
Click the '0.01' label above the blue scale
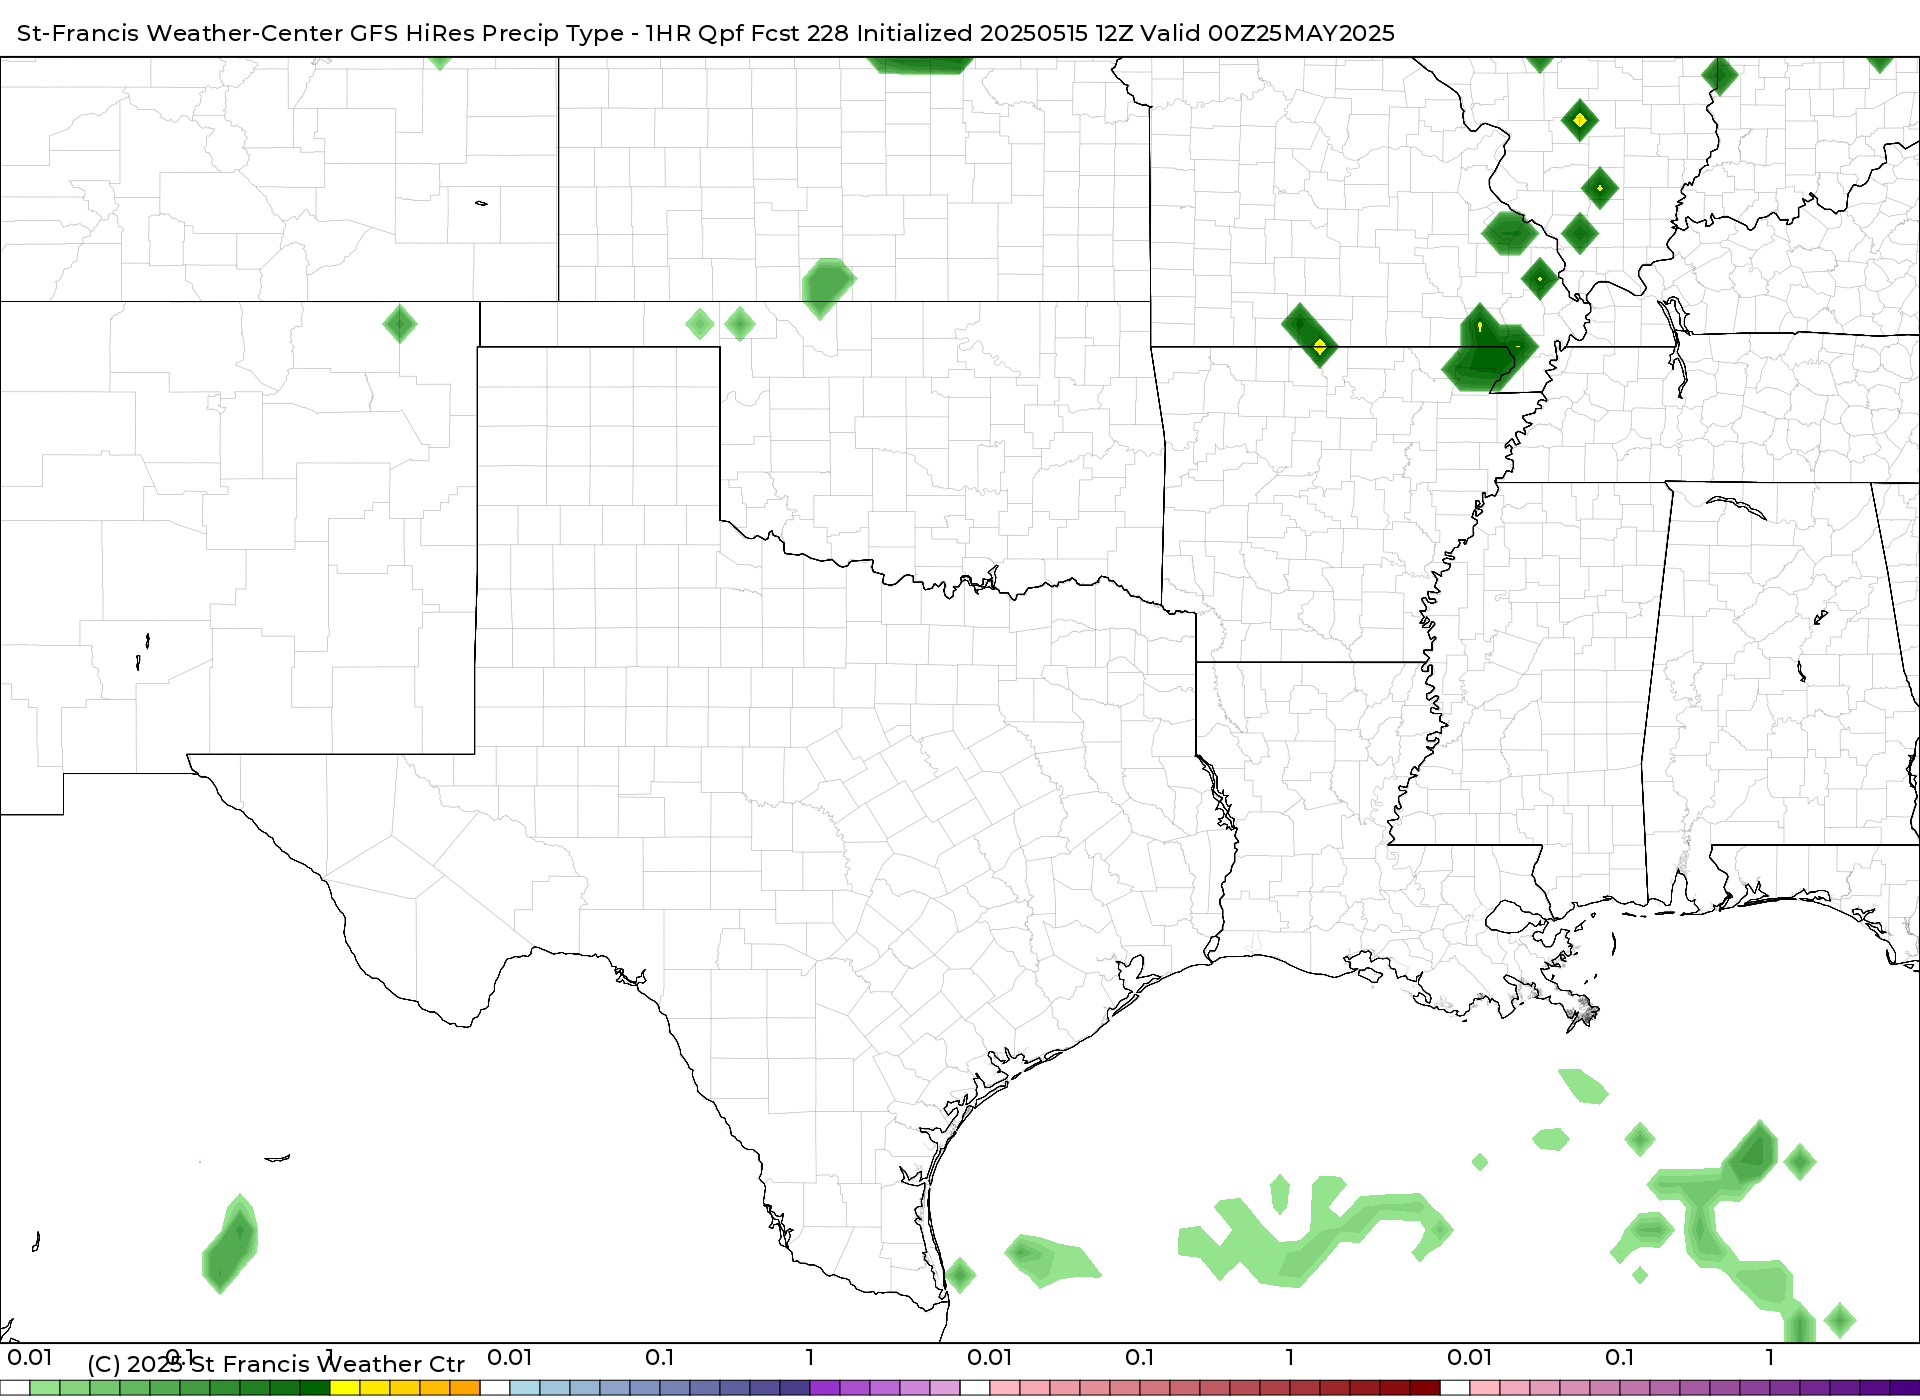510,1358
